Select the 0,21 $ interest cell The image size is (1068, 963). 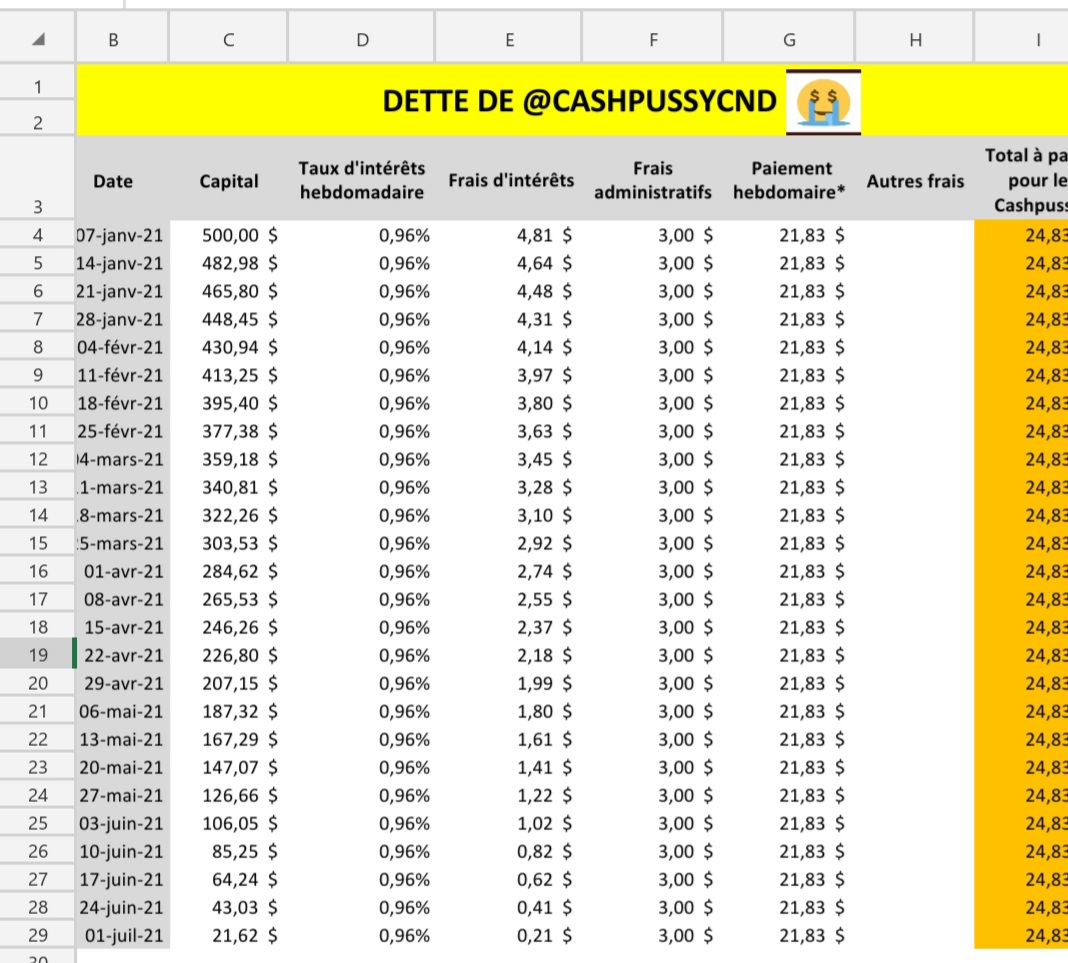click(x=509, y=935)
